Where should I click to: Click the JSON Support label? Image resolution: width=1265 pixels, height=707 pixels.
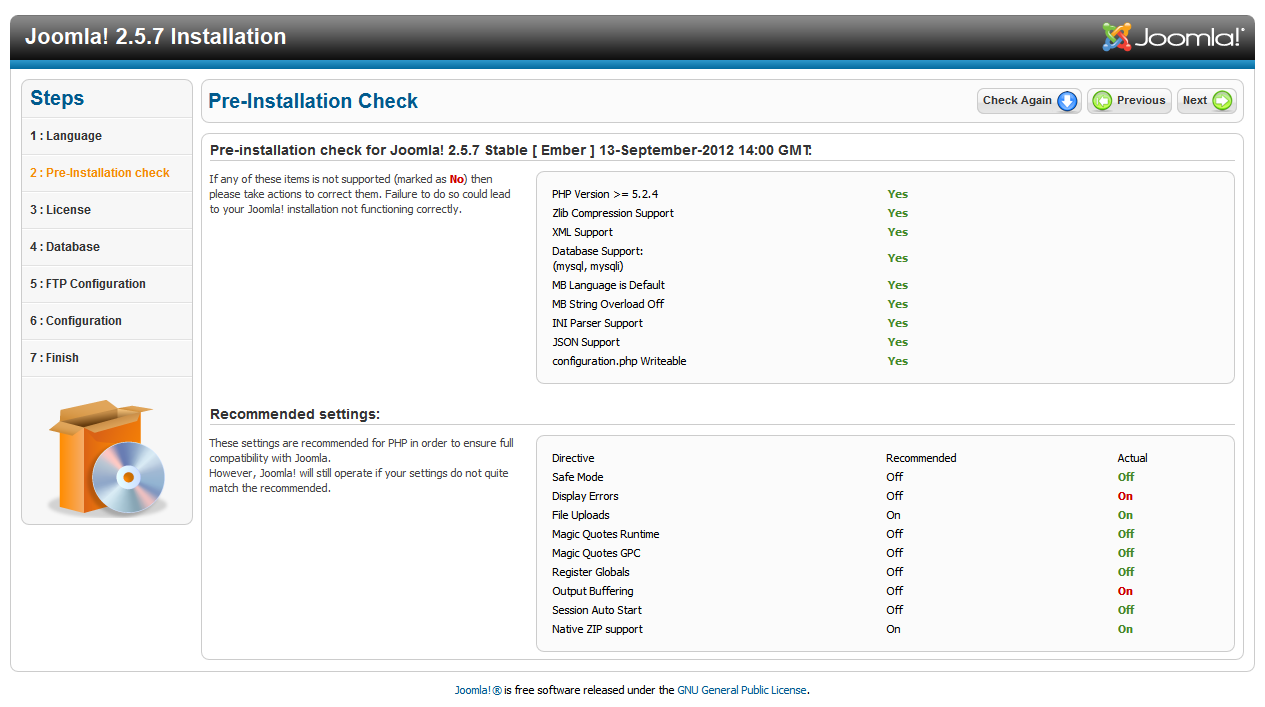point(586,342)
